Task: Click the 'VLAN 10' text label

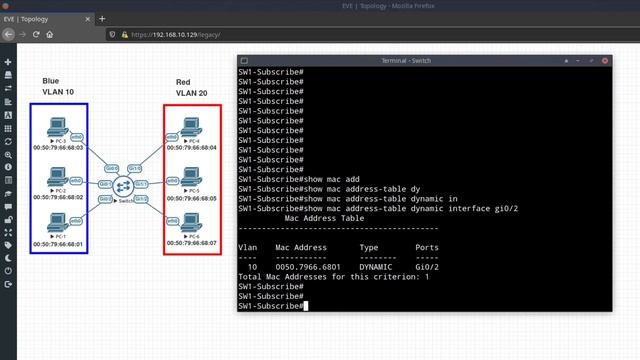Action: click(58, 92)
